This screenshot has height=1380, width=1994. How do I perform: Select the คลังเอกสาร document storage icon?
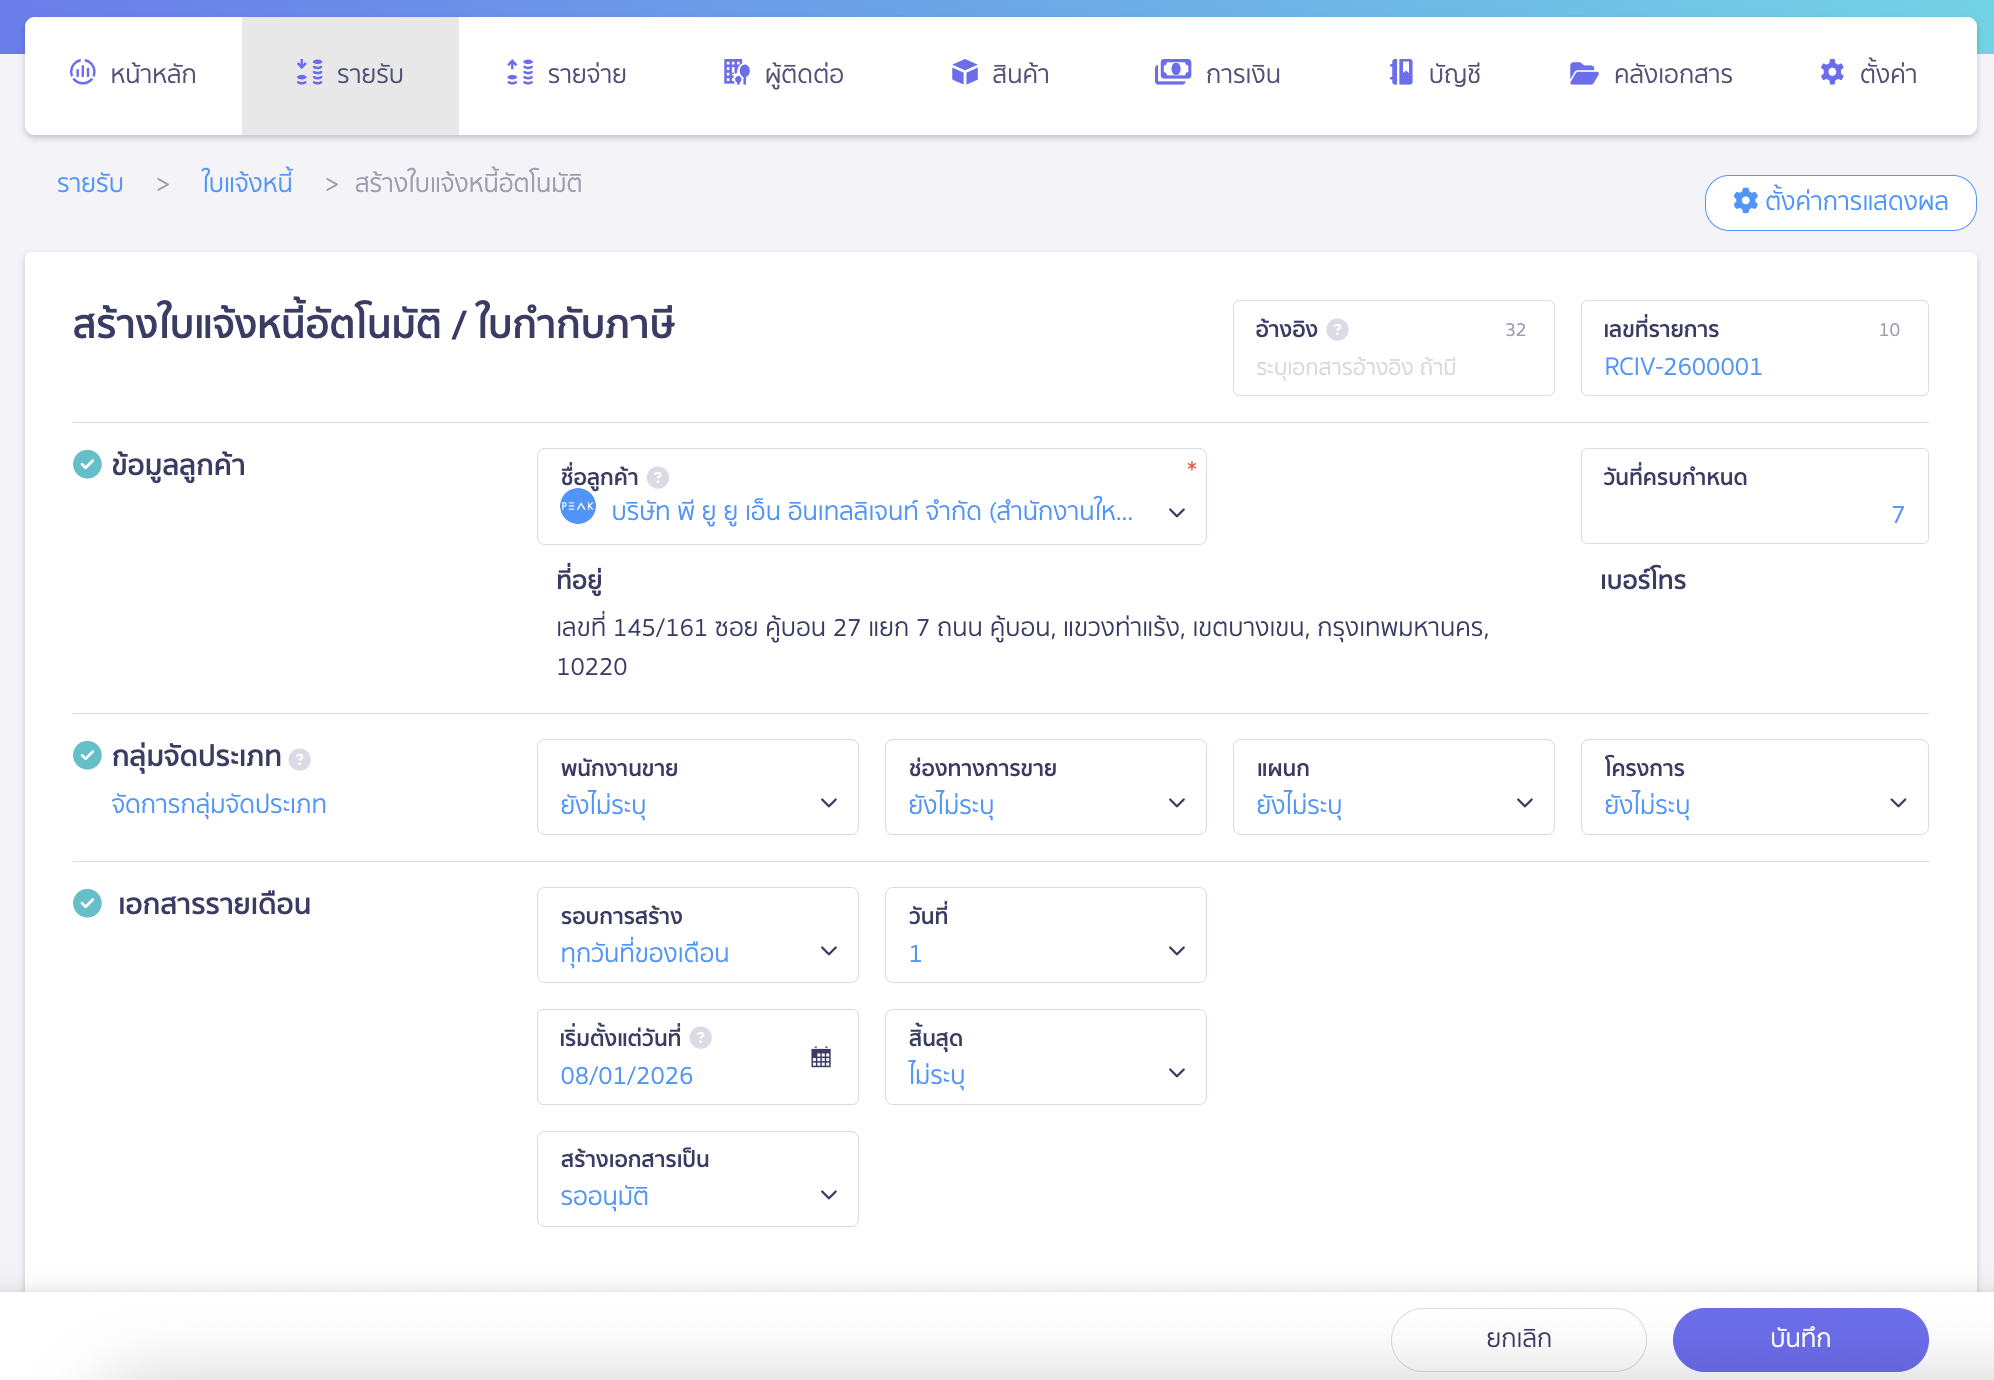(1583, 73)
